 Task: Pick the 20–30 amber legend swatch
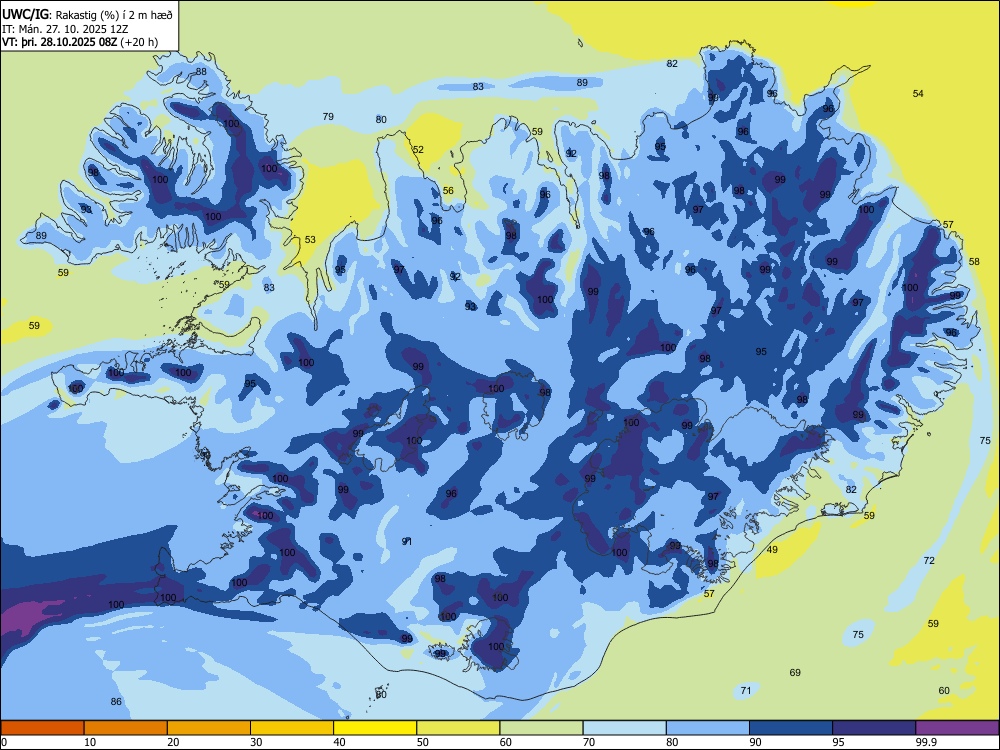click(209, 728)
